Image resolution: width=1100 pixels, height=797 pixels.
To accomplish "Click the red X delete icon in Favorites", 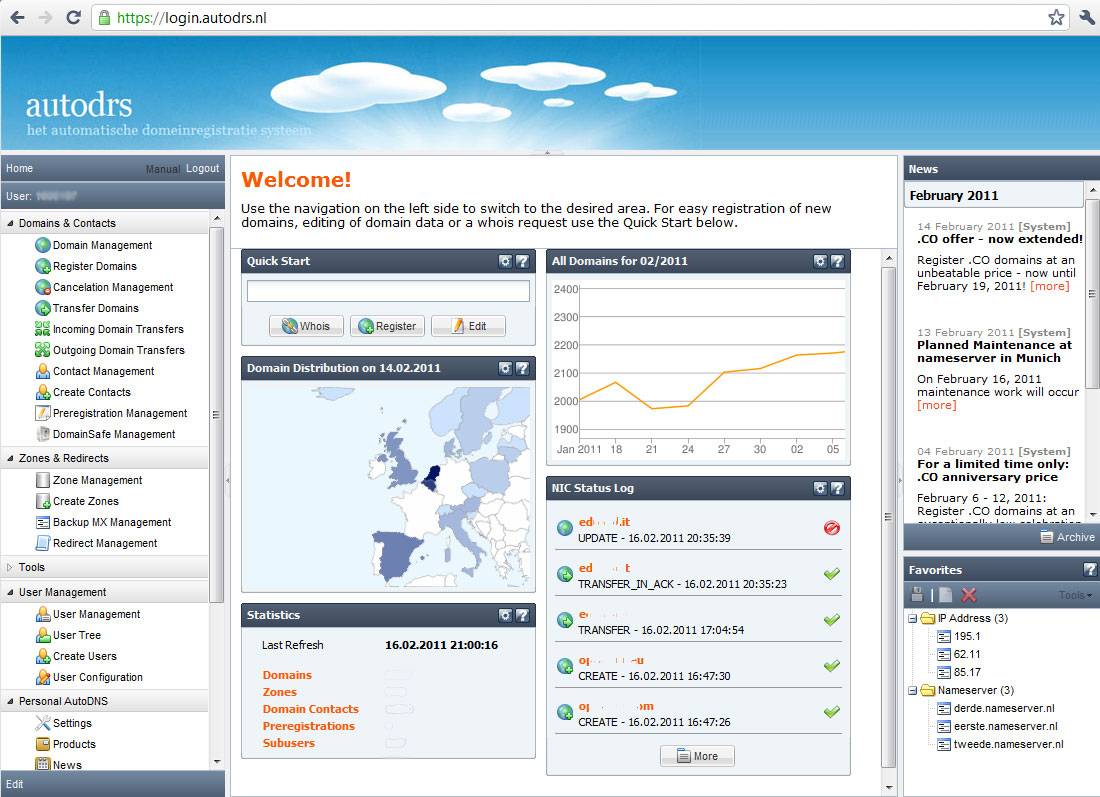I will point(968,595).
